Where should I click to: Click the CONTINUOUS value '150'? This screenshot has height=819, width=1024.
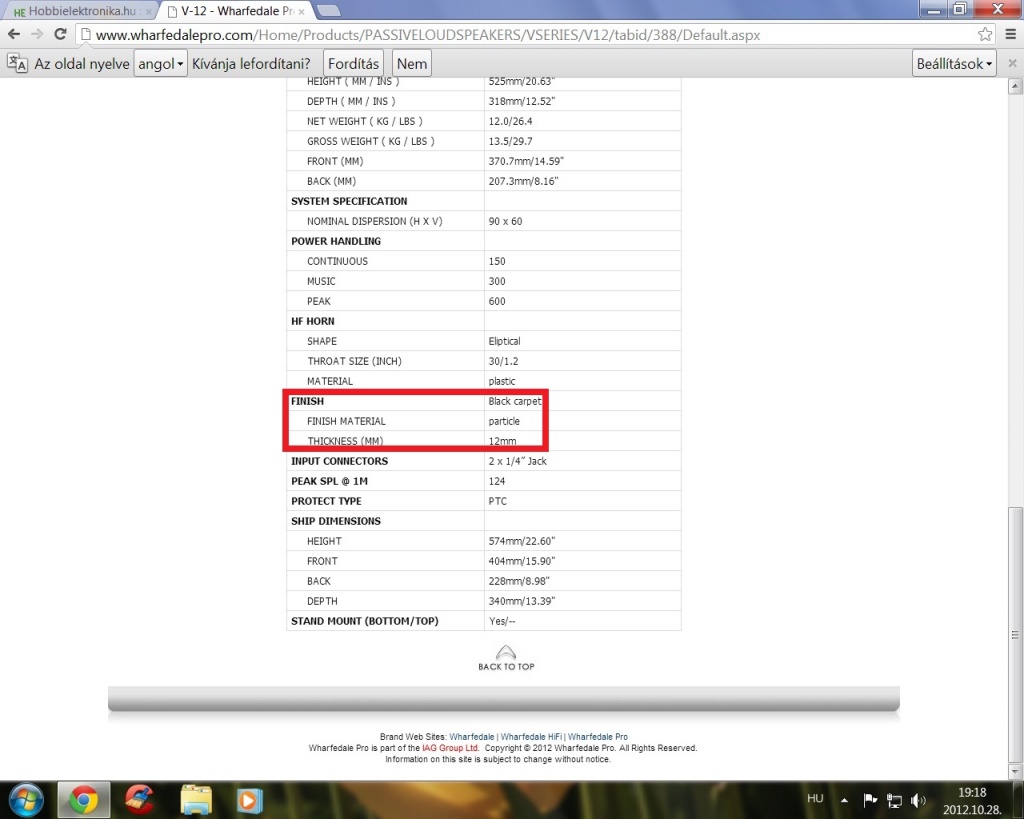tap(497, 261)
